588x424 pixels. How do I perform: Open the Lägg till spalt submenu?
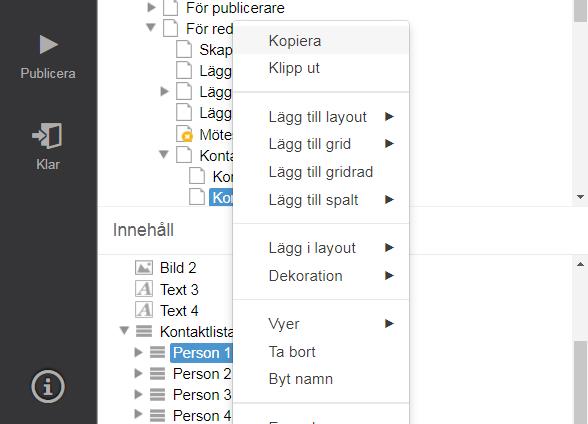coord(321,200)
